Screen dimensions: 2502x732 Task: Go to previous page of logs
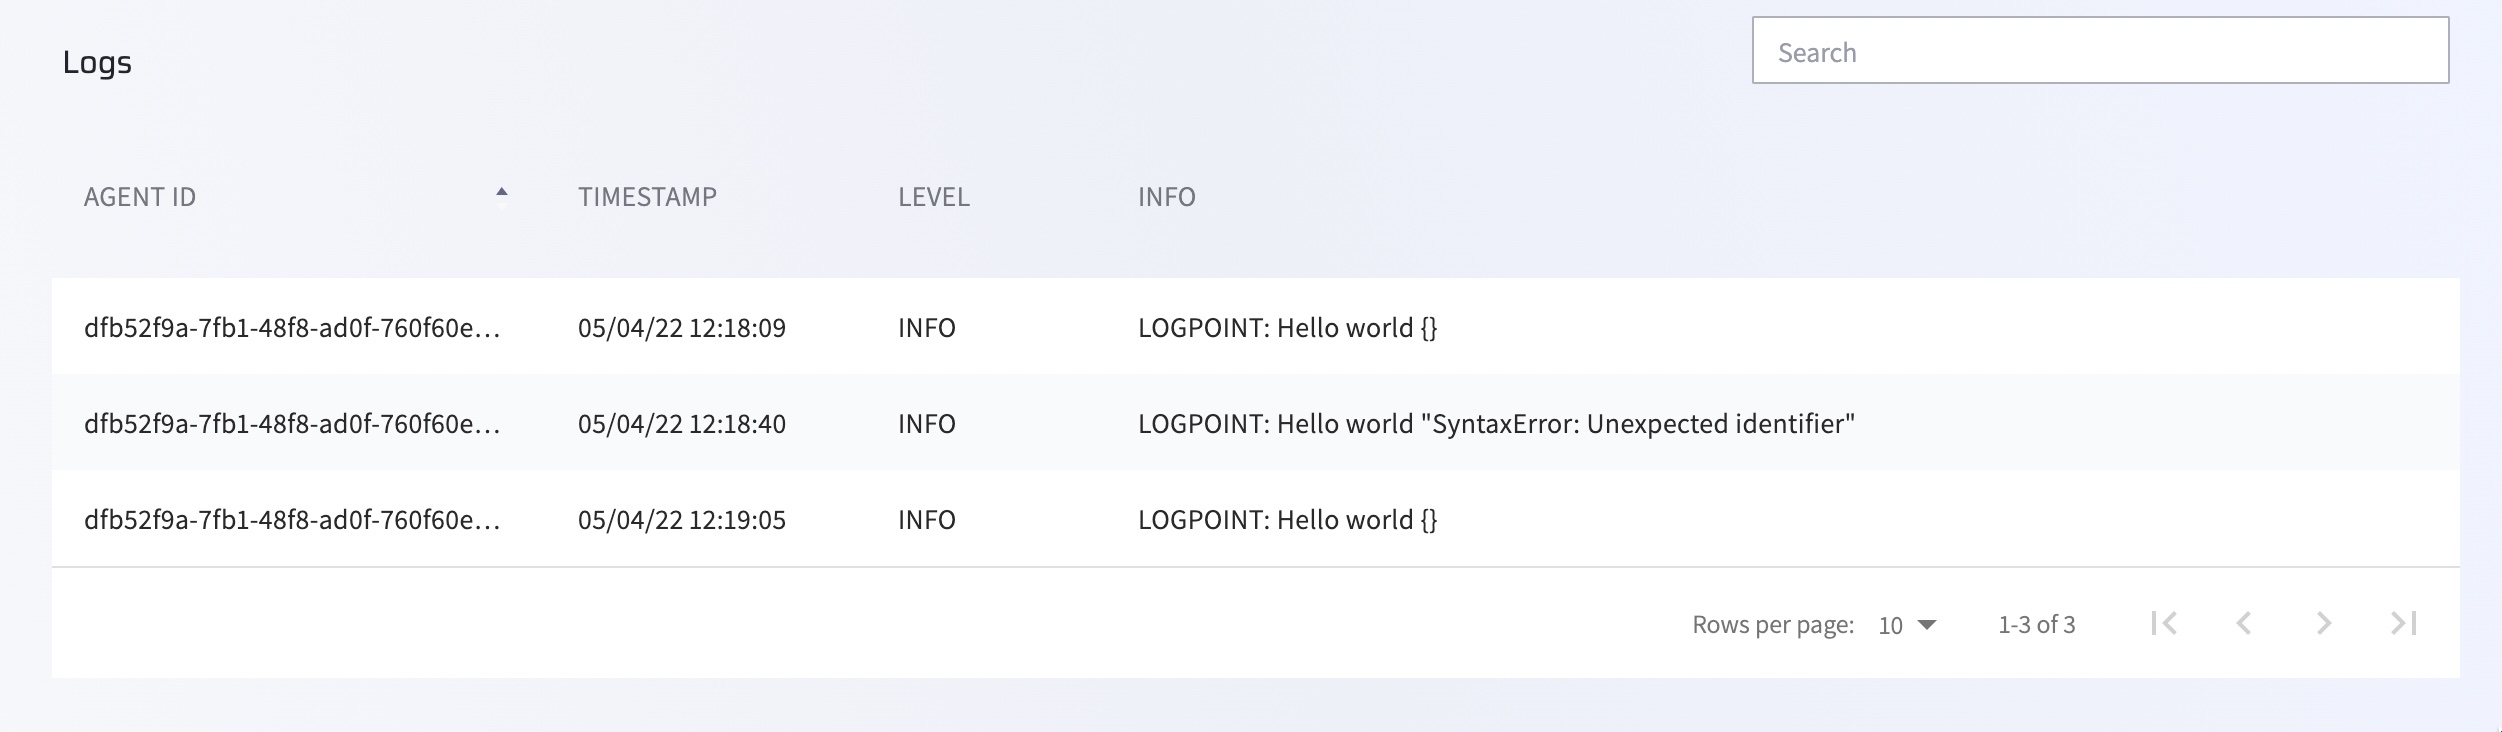[x=2244, y=624]
